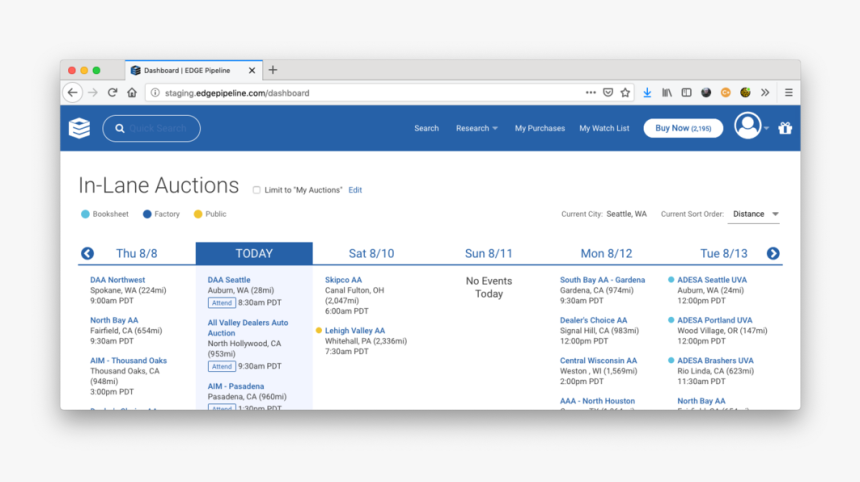Image resolution: width=860 pixels, height=482 pixels.
Task: Select the Thu 8/8 day header
Action: 137,253
